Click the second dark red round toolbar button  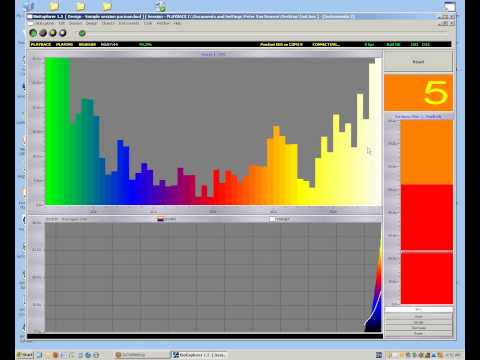(43, 33)
